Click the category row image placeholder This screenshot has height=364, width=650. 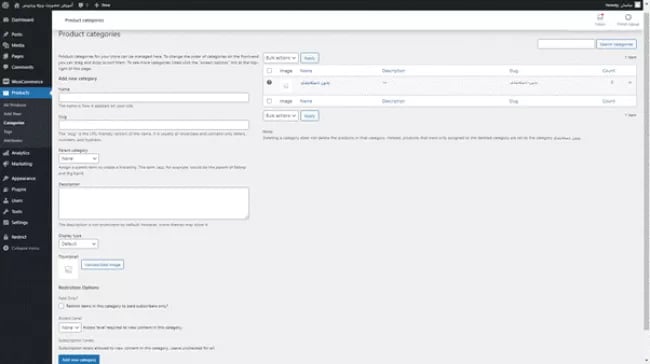click(286, 86)
